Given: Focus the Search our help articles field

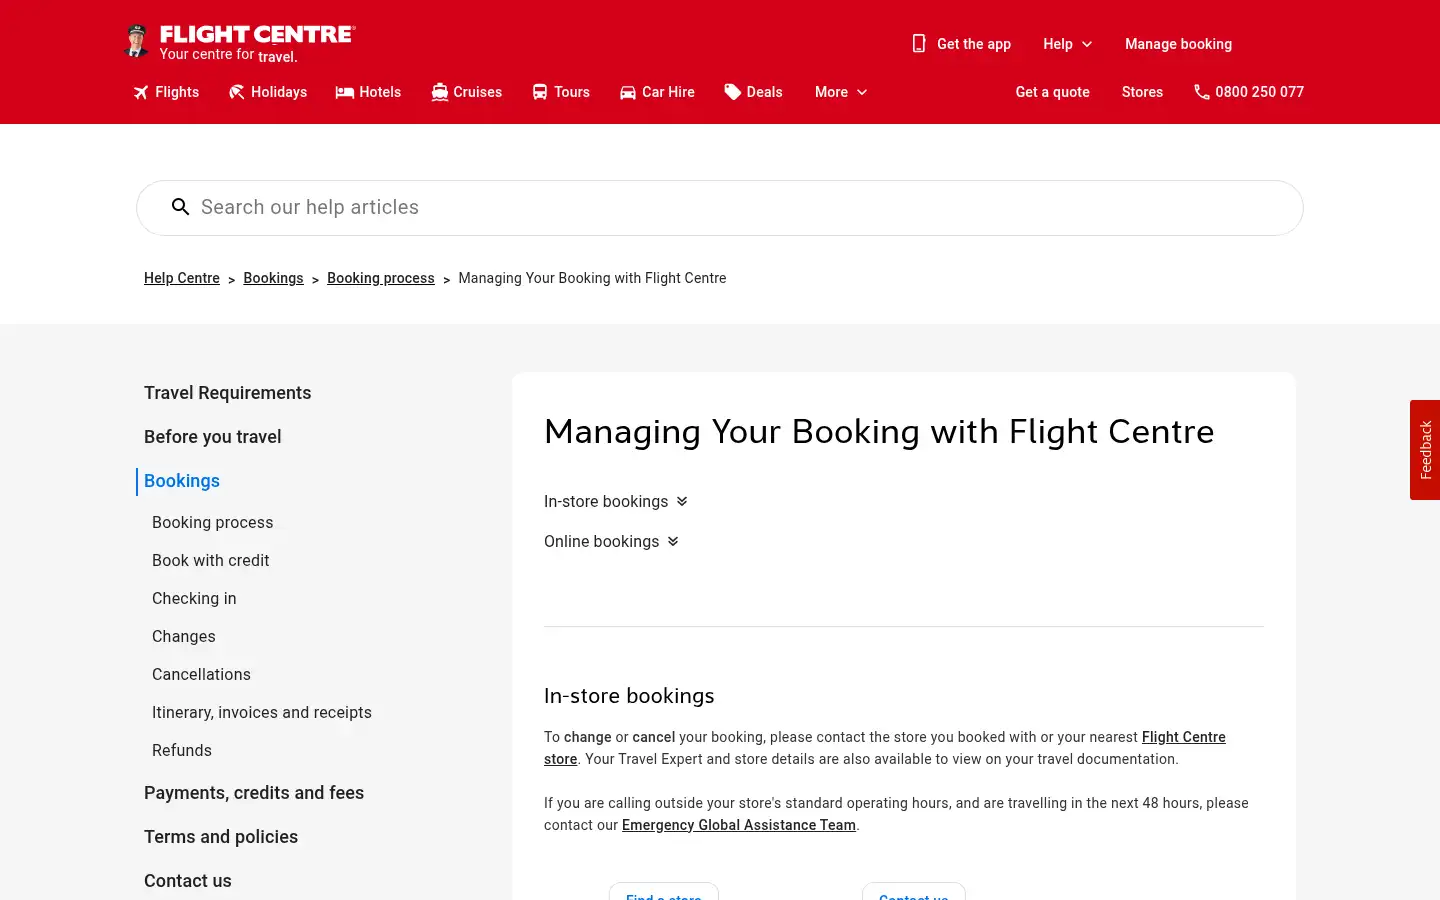Looking at the screenshot, I should (x=720, y=208).
